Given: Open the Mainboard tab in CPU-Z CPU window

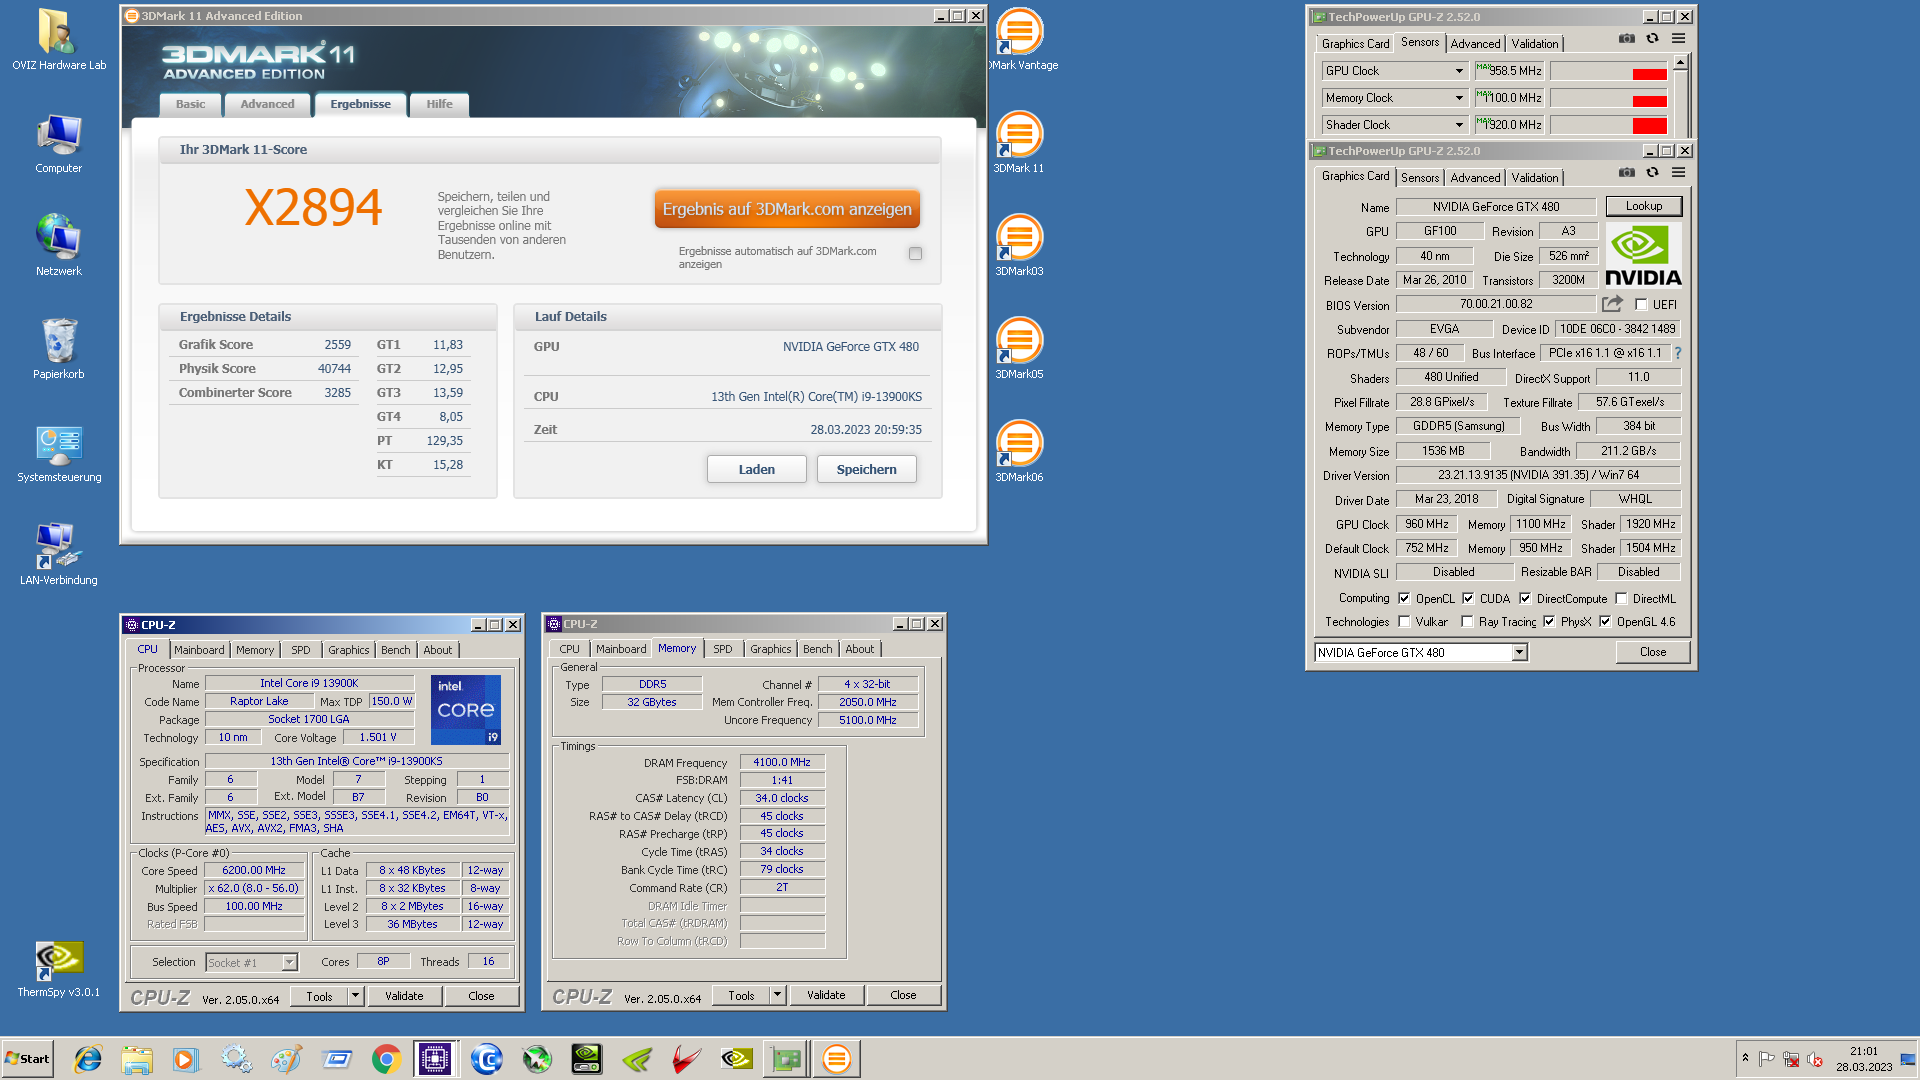Looking at the screenshot, I should coord(199,650).
